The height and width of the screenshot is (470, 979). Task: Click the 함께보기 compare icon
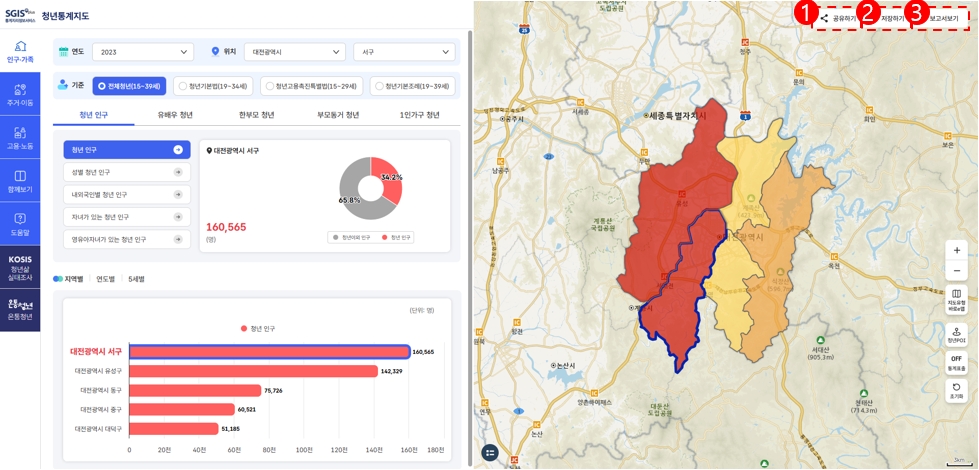(20, 181)
